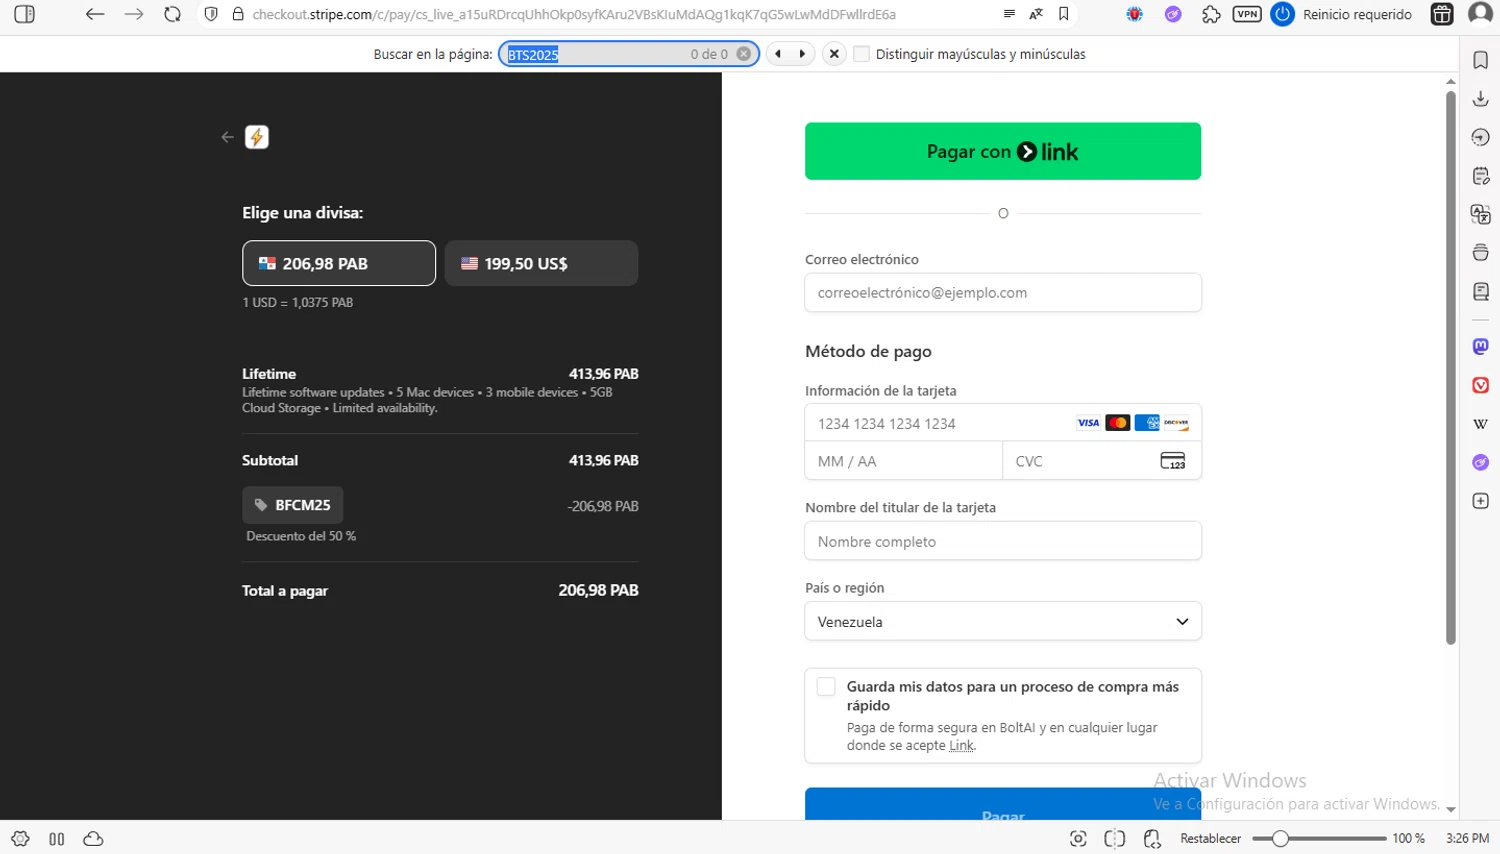Bookmark this page from address bar
Image resolution: width=1500 pixels, height=854 pixels.
coord(1064,14)
